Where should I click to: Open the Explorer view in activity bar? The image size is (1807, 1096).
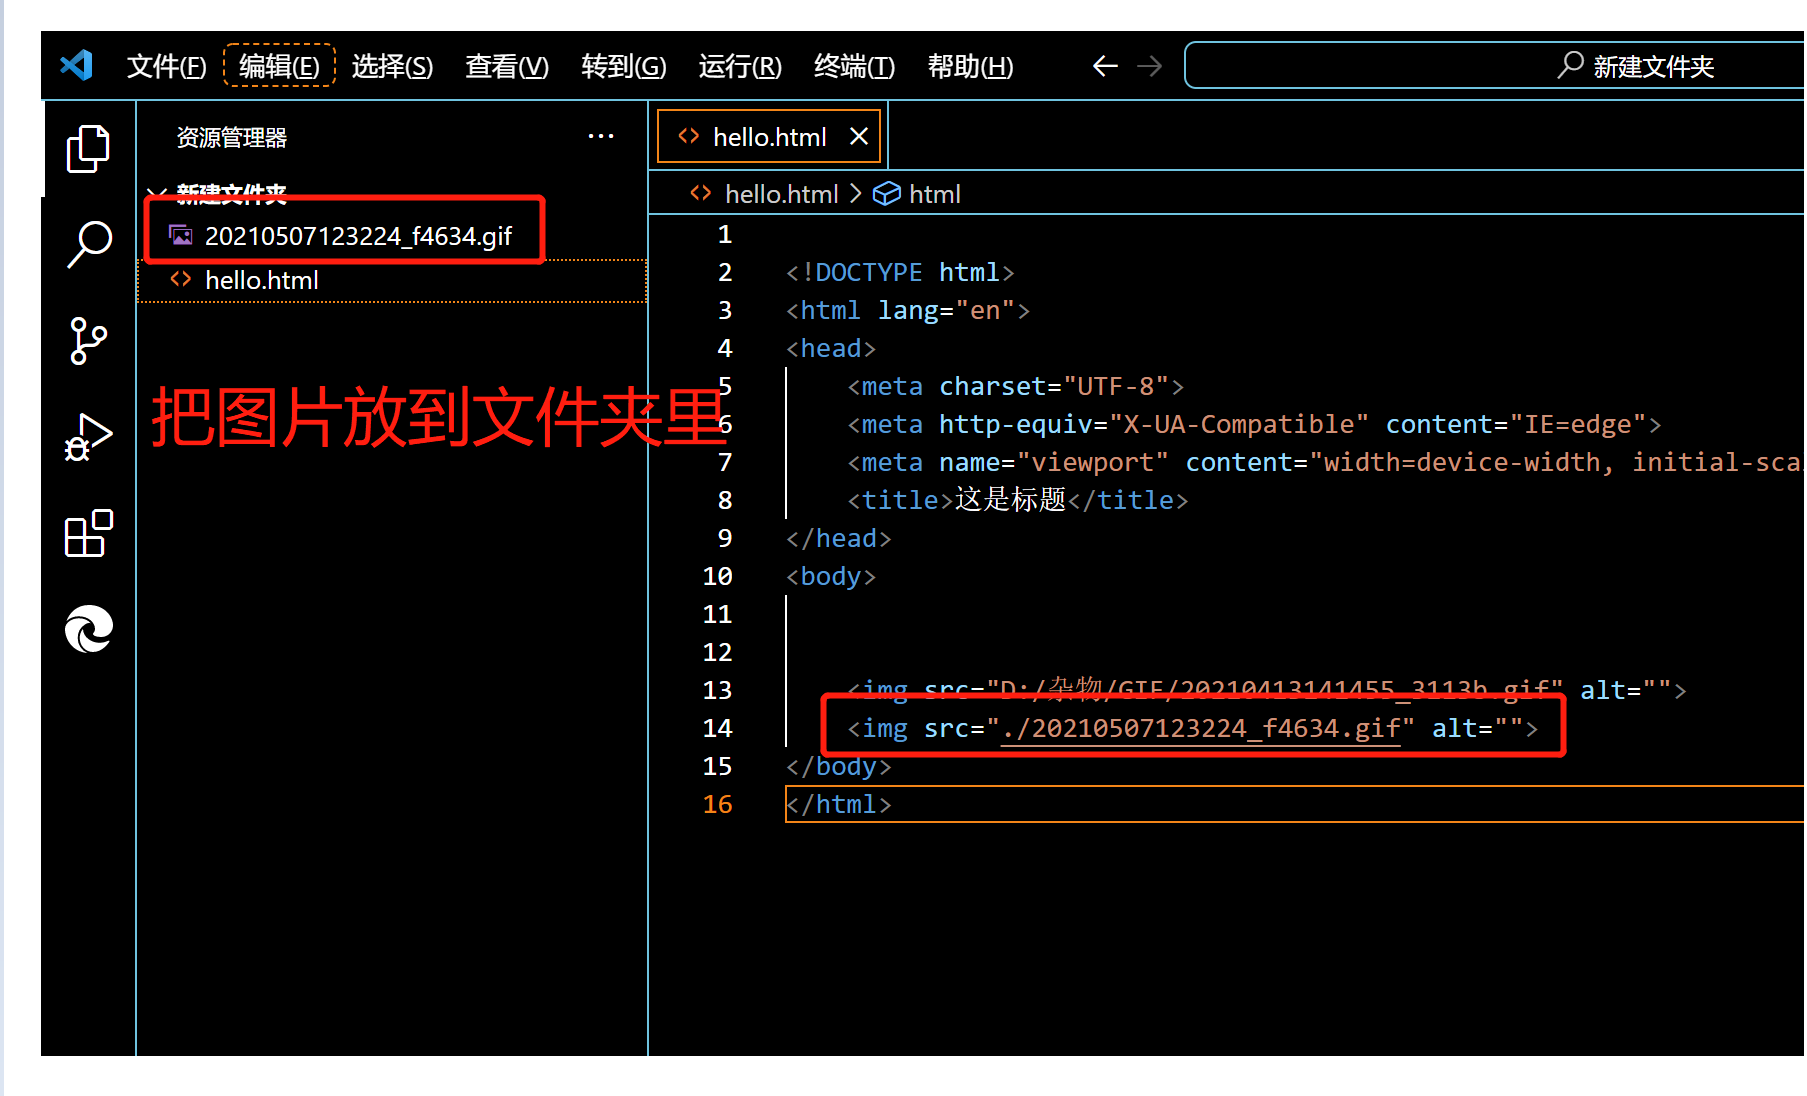coord(88,149)
